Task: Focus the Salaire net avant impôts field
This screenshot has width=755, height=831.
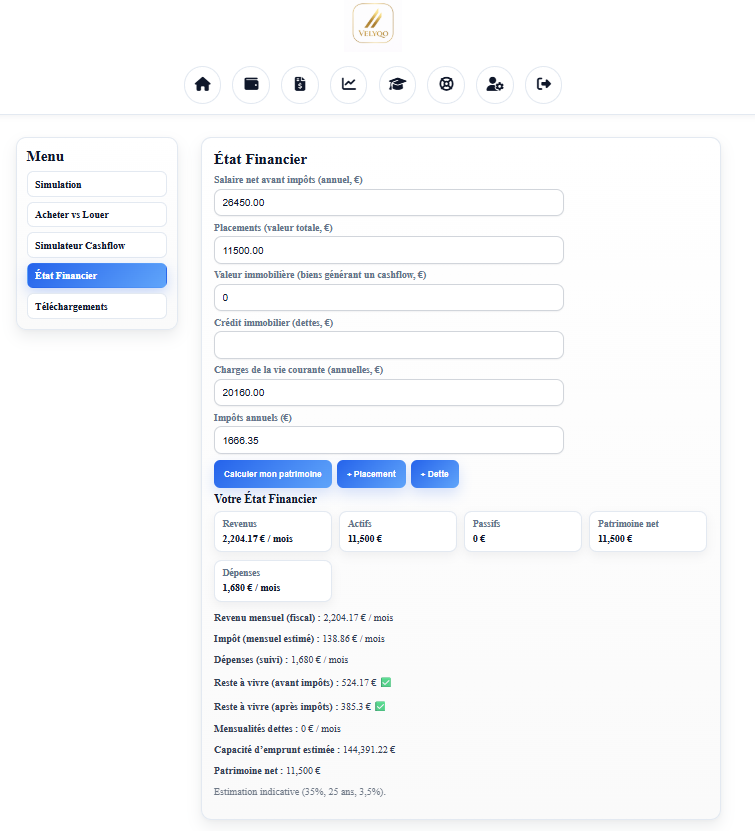Action: click(389, 202)
